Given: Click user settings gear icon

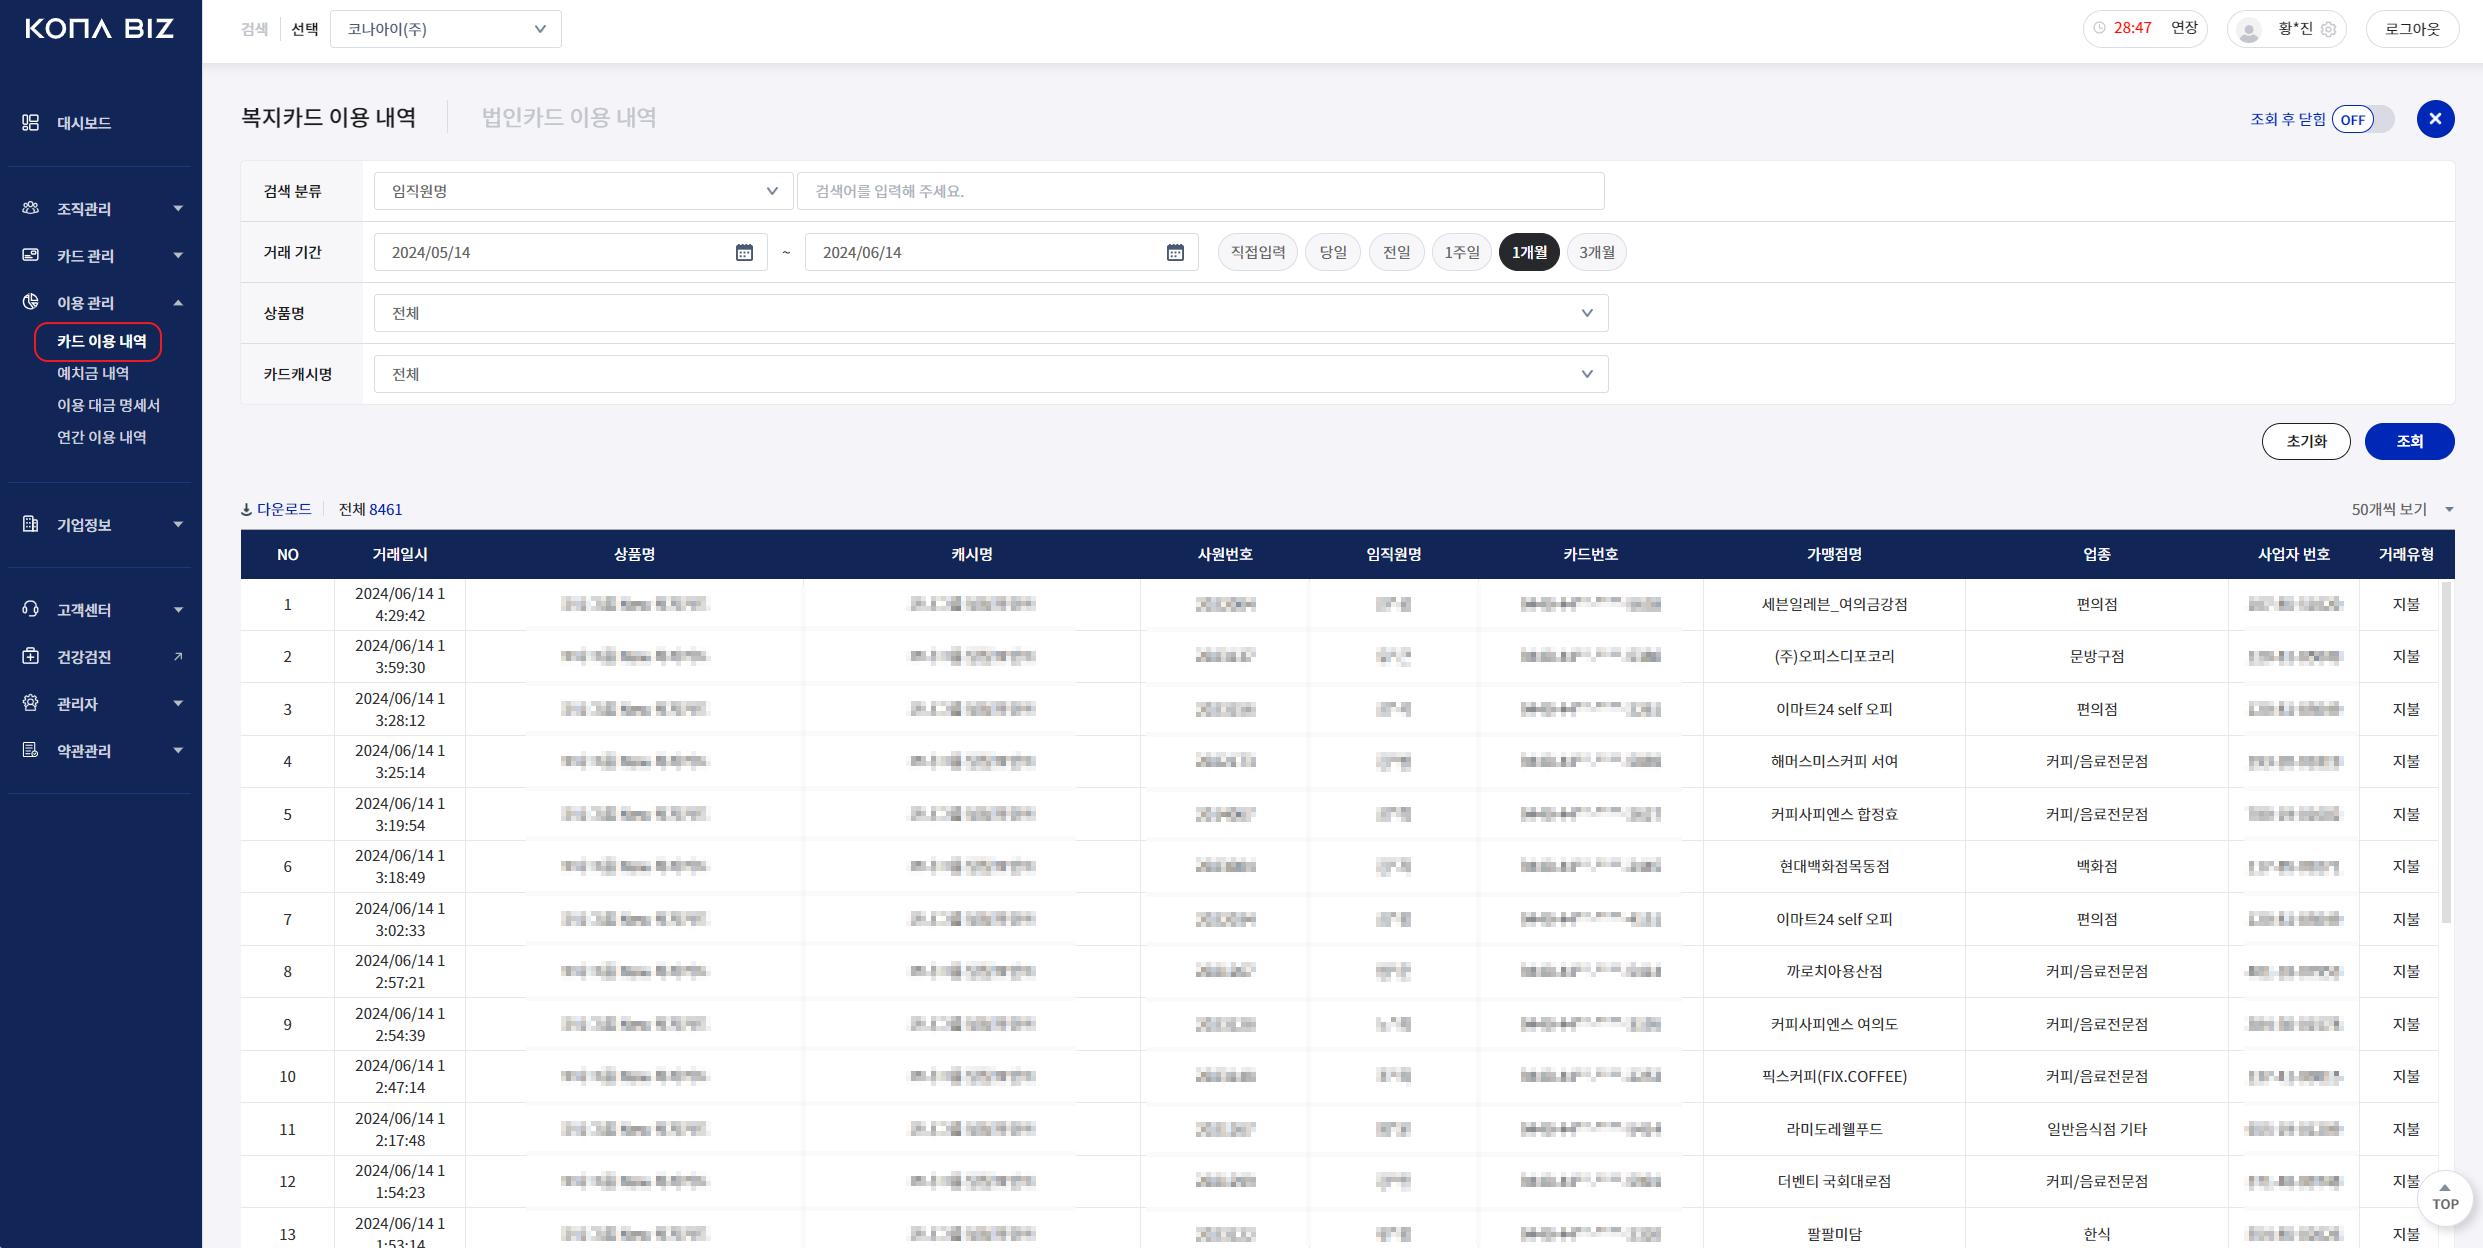Looking at the screenshot, I should pyautogui.click(x=2329, y=29).
